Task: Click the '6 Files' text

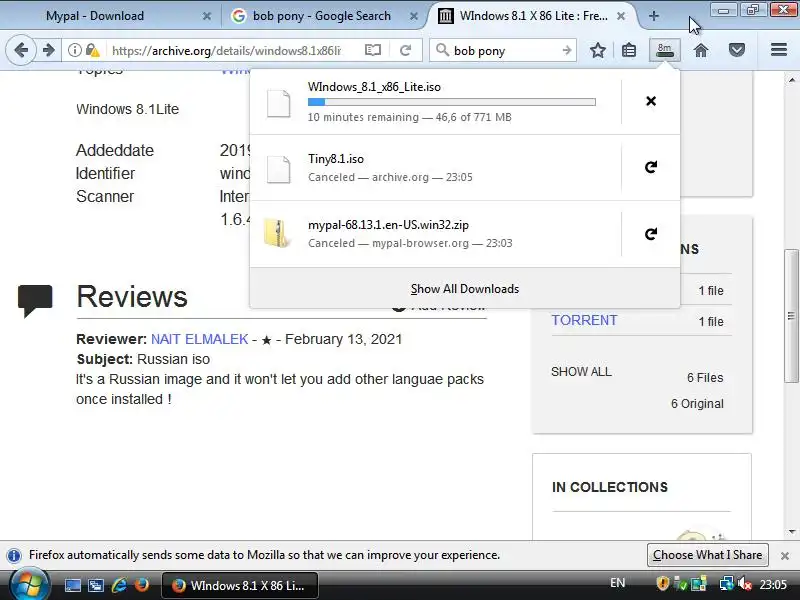Action: pyautogui.click(x=705, y=378)
